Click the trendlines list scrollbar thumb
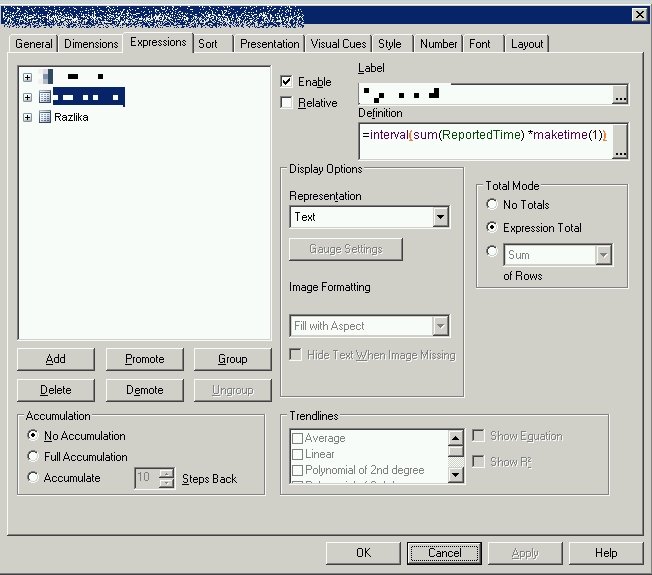 [456, 451]
